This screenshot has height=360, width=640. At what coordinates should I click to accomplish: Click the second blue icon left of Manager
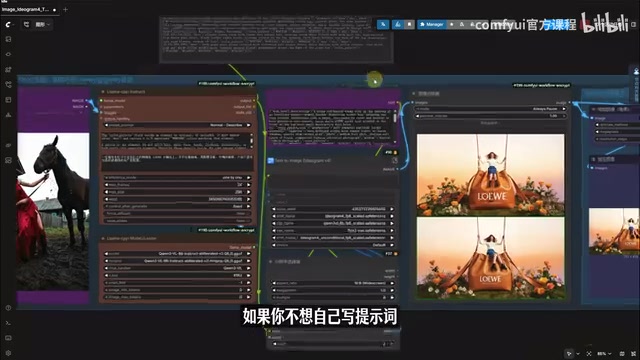398,24
